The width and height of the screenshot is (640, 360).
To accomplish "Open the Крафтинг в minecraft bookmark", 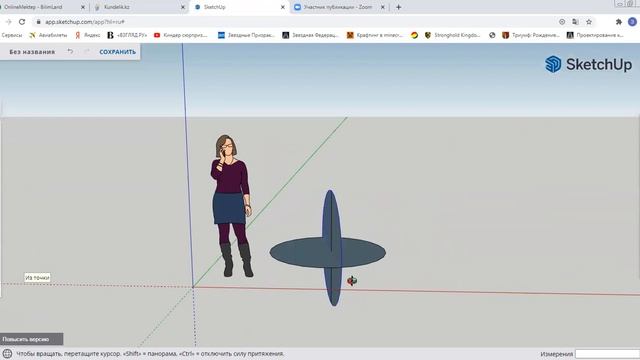I will [x=375, y=35].
